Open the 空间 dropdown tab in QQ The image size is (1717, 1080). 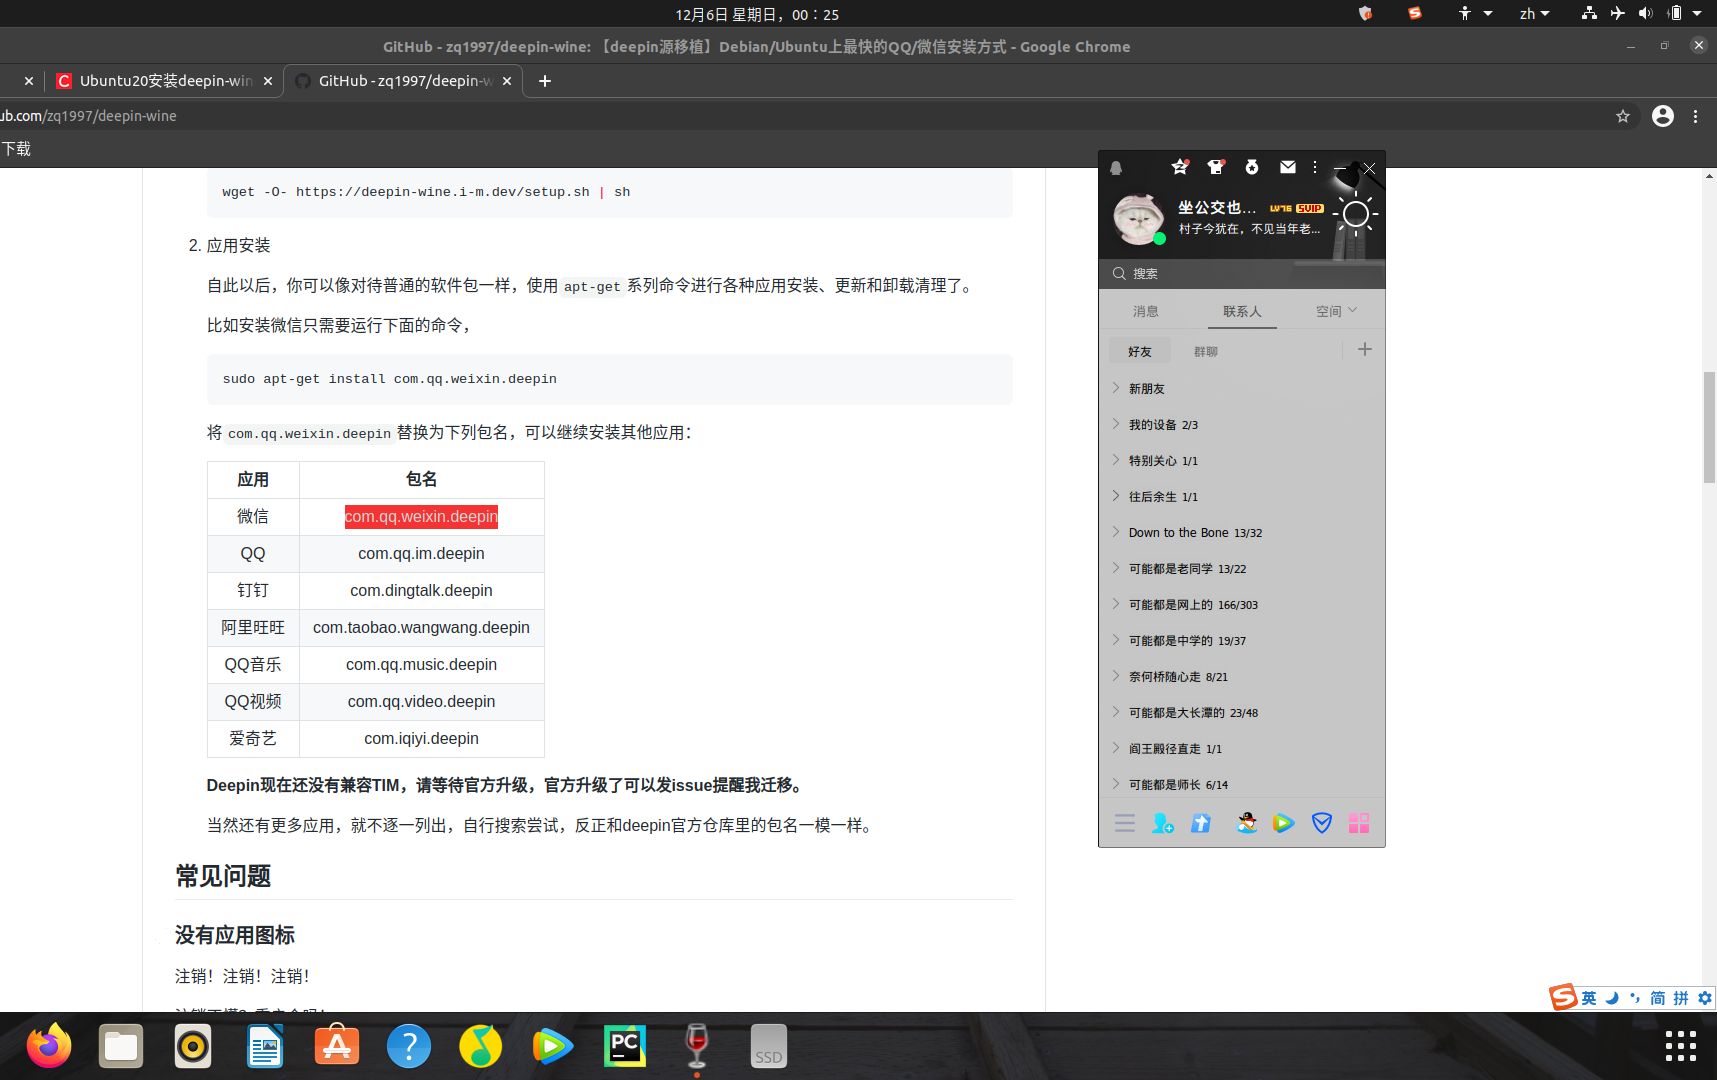pos(1336,311)
